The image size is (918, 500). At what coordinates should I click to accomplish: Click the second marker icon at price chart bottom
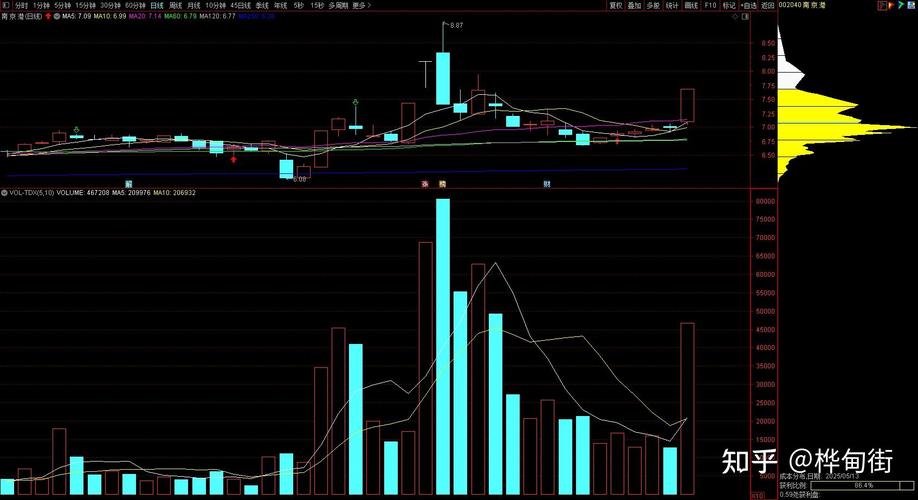point(424,184)
